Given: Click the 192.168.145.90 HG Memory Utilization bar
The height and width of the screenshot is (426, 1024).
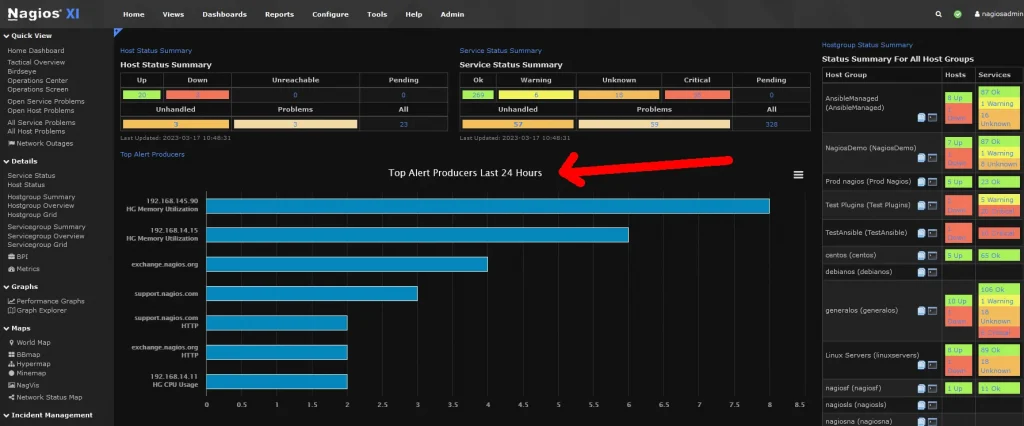Looking at the screenshot, I should [488, 206].
